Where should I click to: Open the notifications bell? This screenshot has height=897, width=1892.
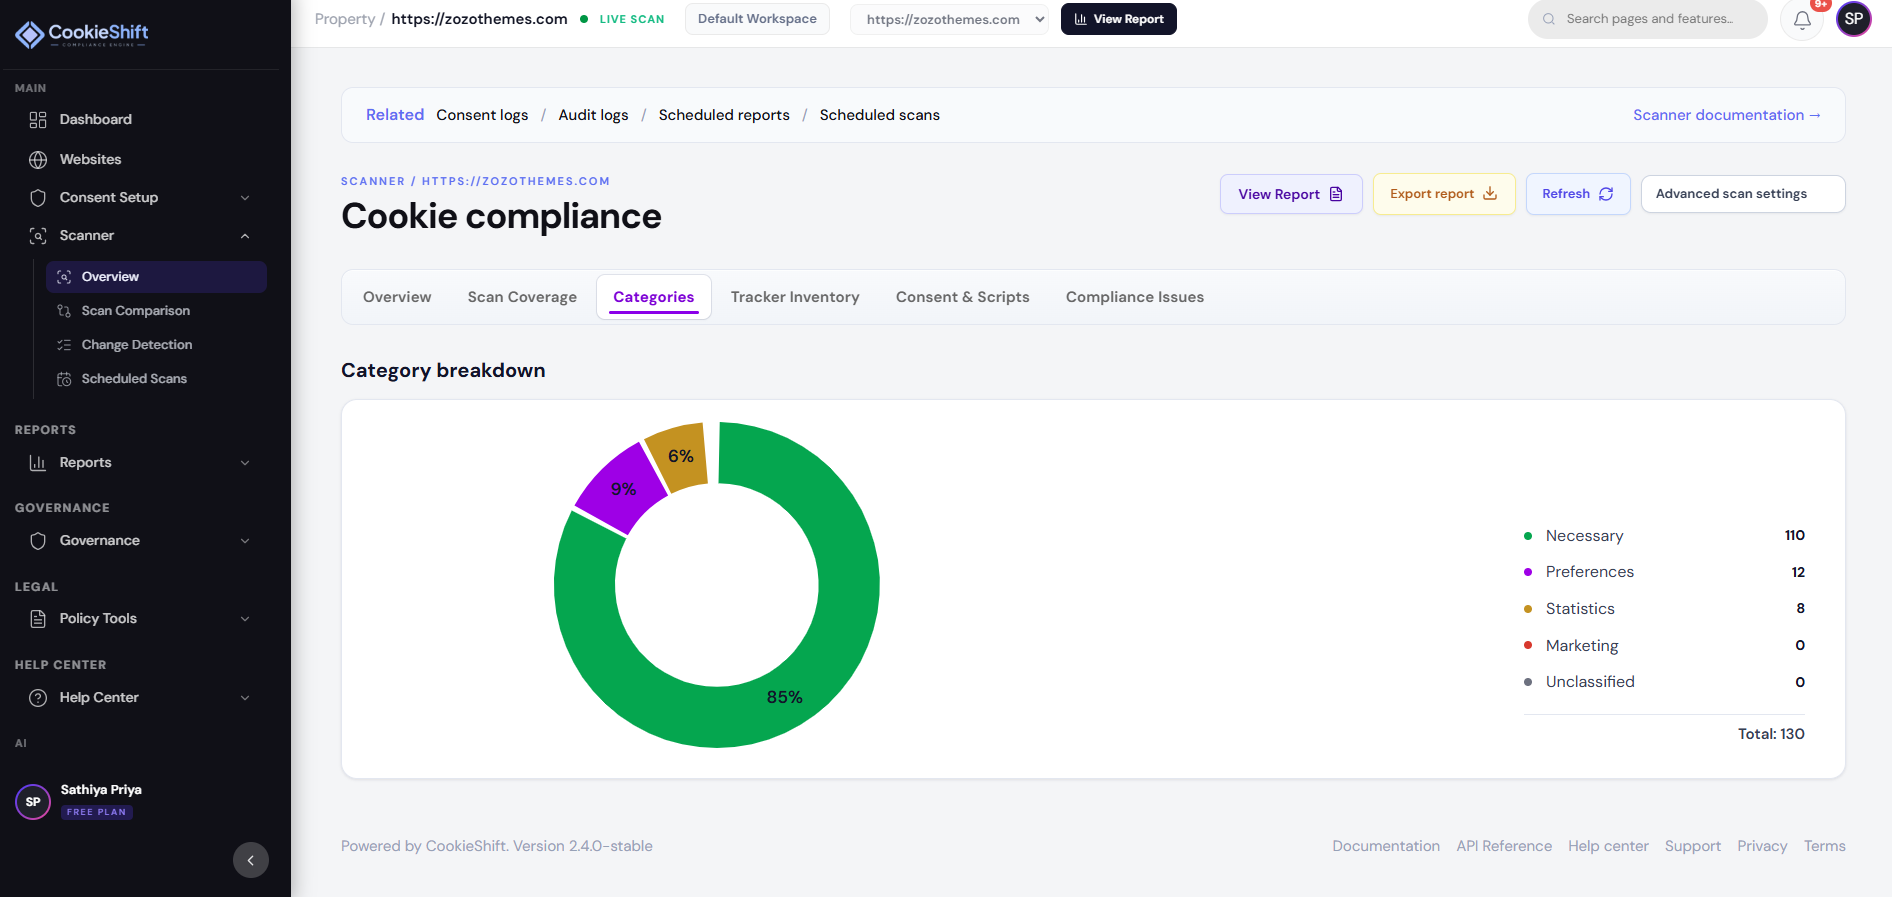(x=1802, y=19)
